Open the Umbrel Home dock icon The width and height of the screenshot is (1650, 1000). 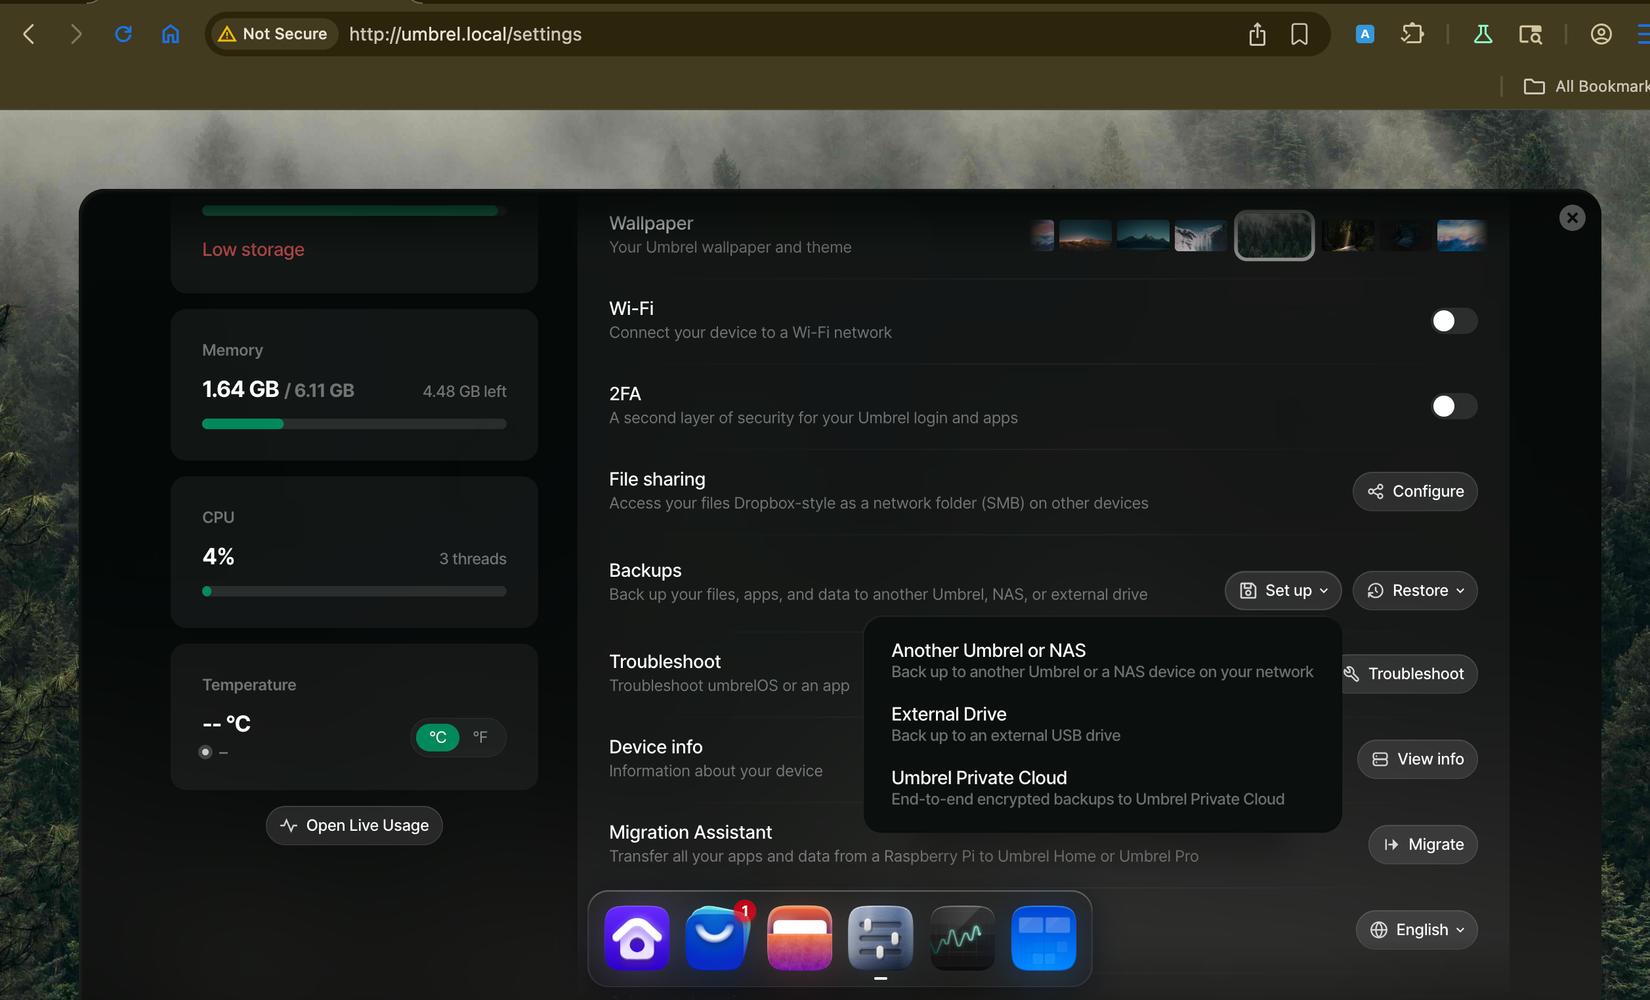coord(637,938)
